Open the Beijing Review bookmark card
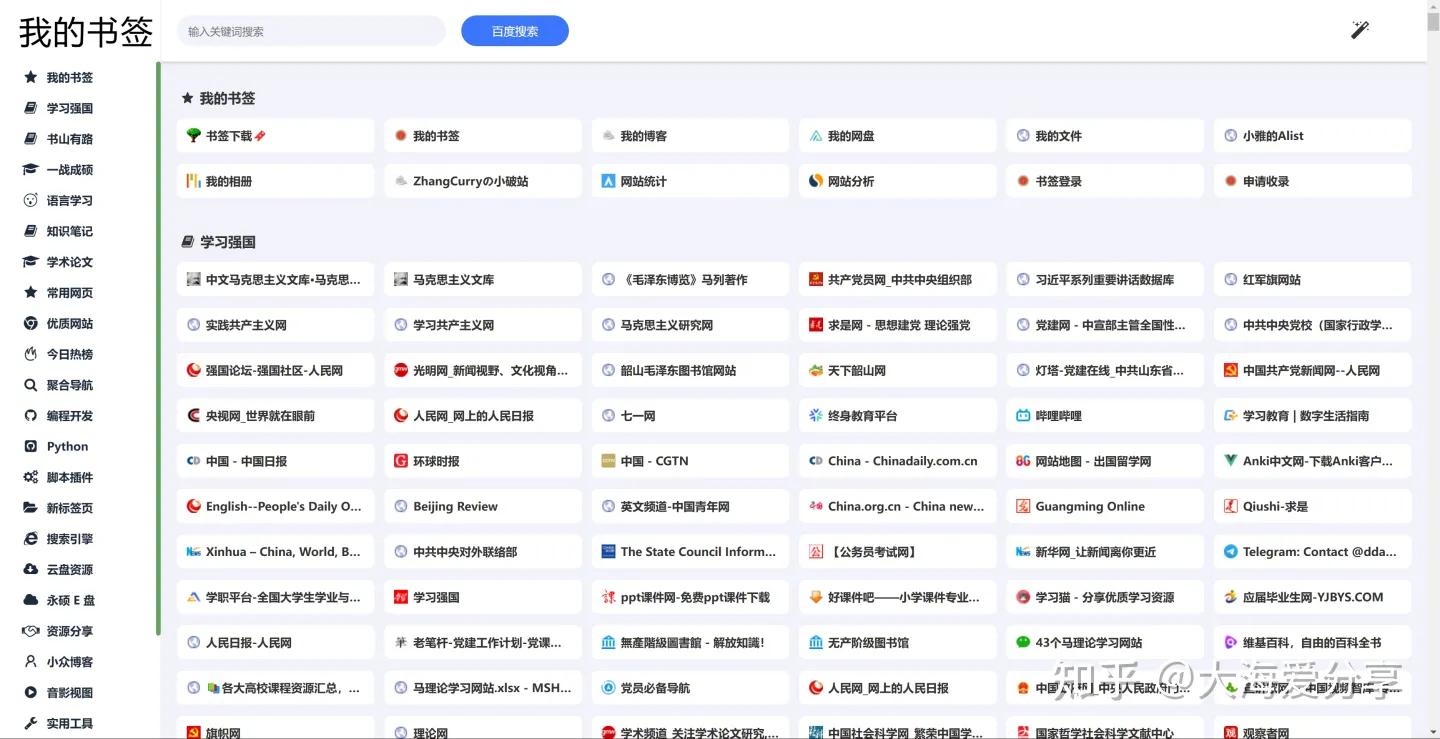Viewport: 1440px width, 739px height. click(x=483, y=507)
